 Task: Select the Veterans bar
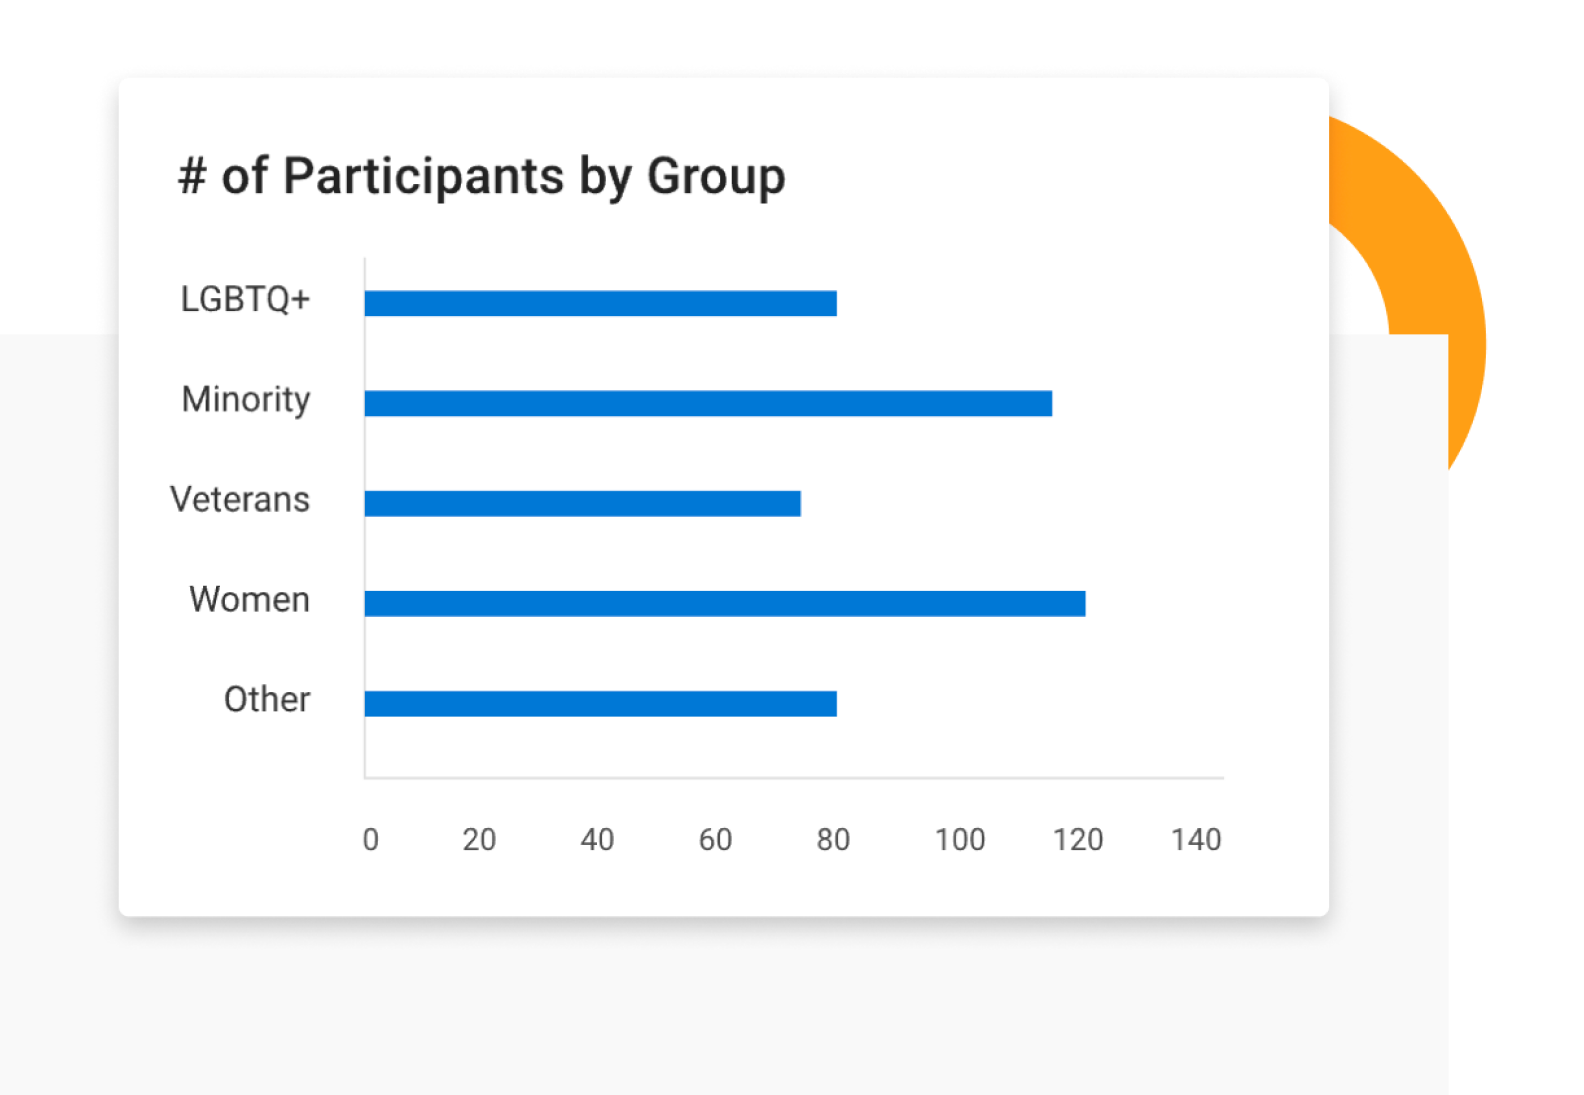coord(582,503)
